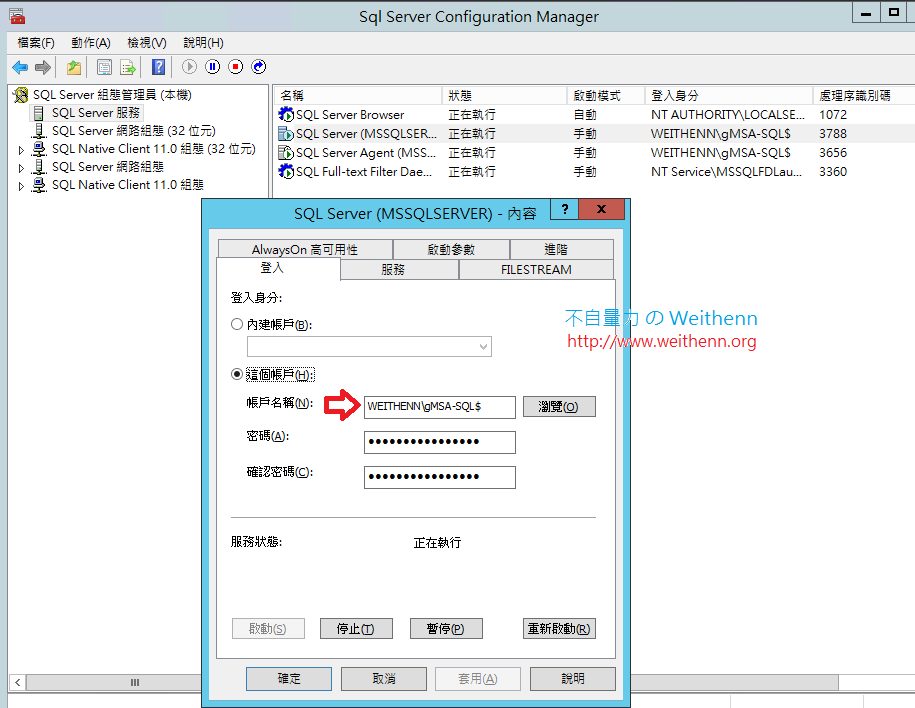This screenshot has height=708, width=915.
Task: Select the 內建帳戶 radio button
Action: point(237,323)
